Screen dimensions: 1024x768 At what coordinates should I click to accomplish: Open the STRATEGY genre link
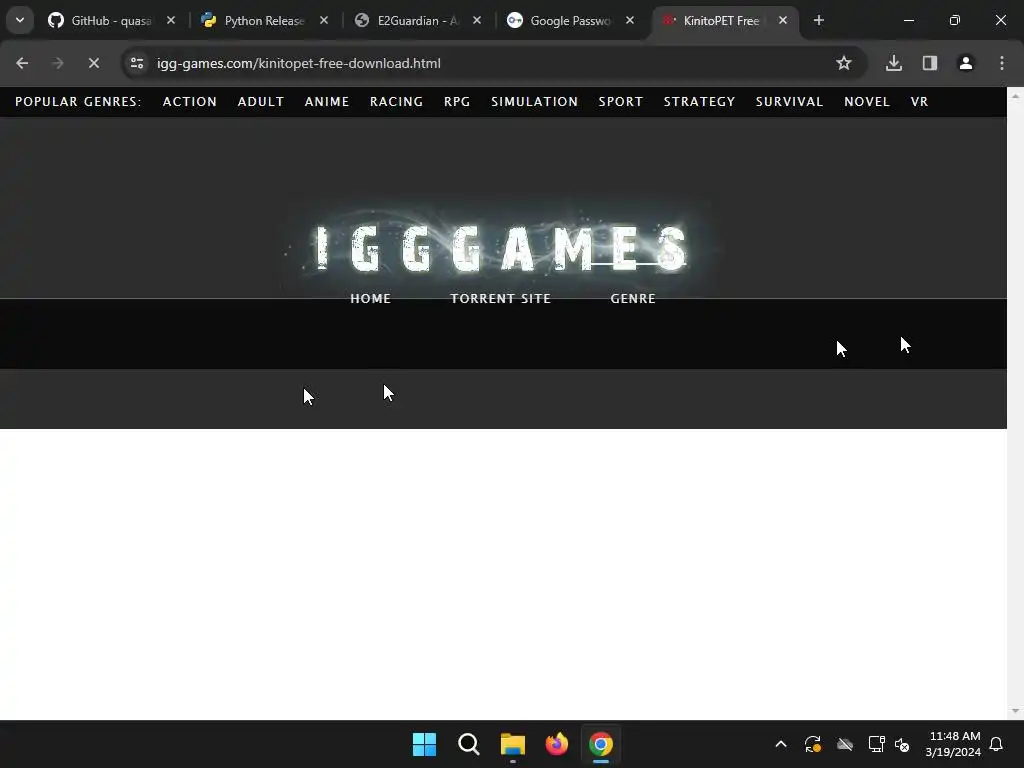tap(699, 102)
